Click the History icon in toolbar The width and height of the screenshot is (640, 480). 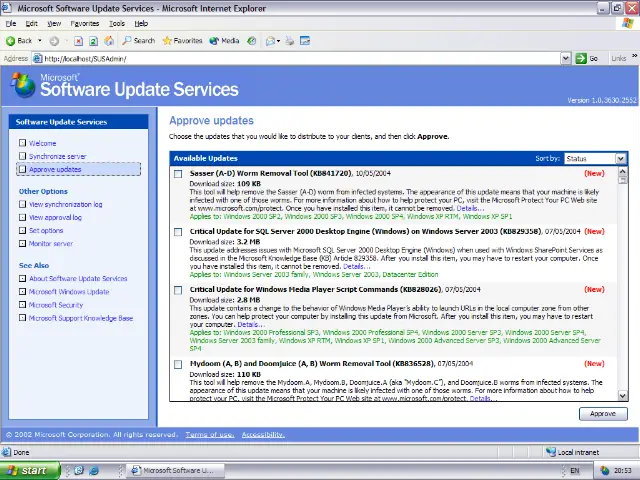coord(252,41)
